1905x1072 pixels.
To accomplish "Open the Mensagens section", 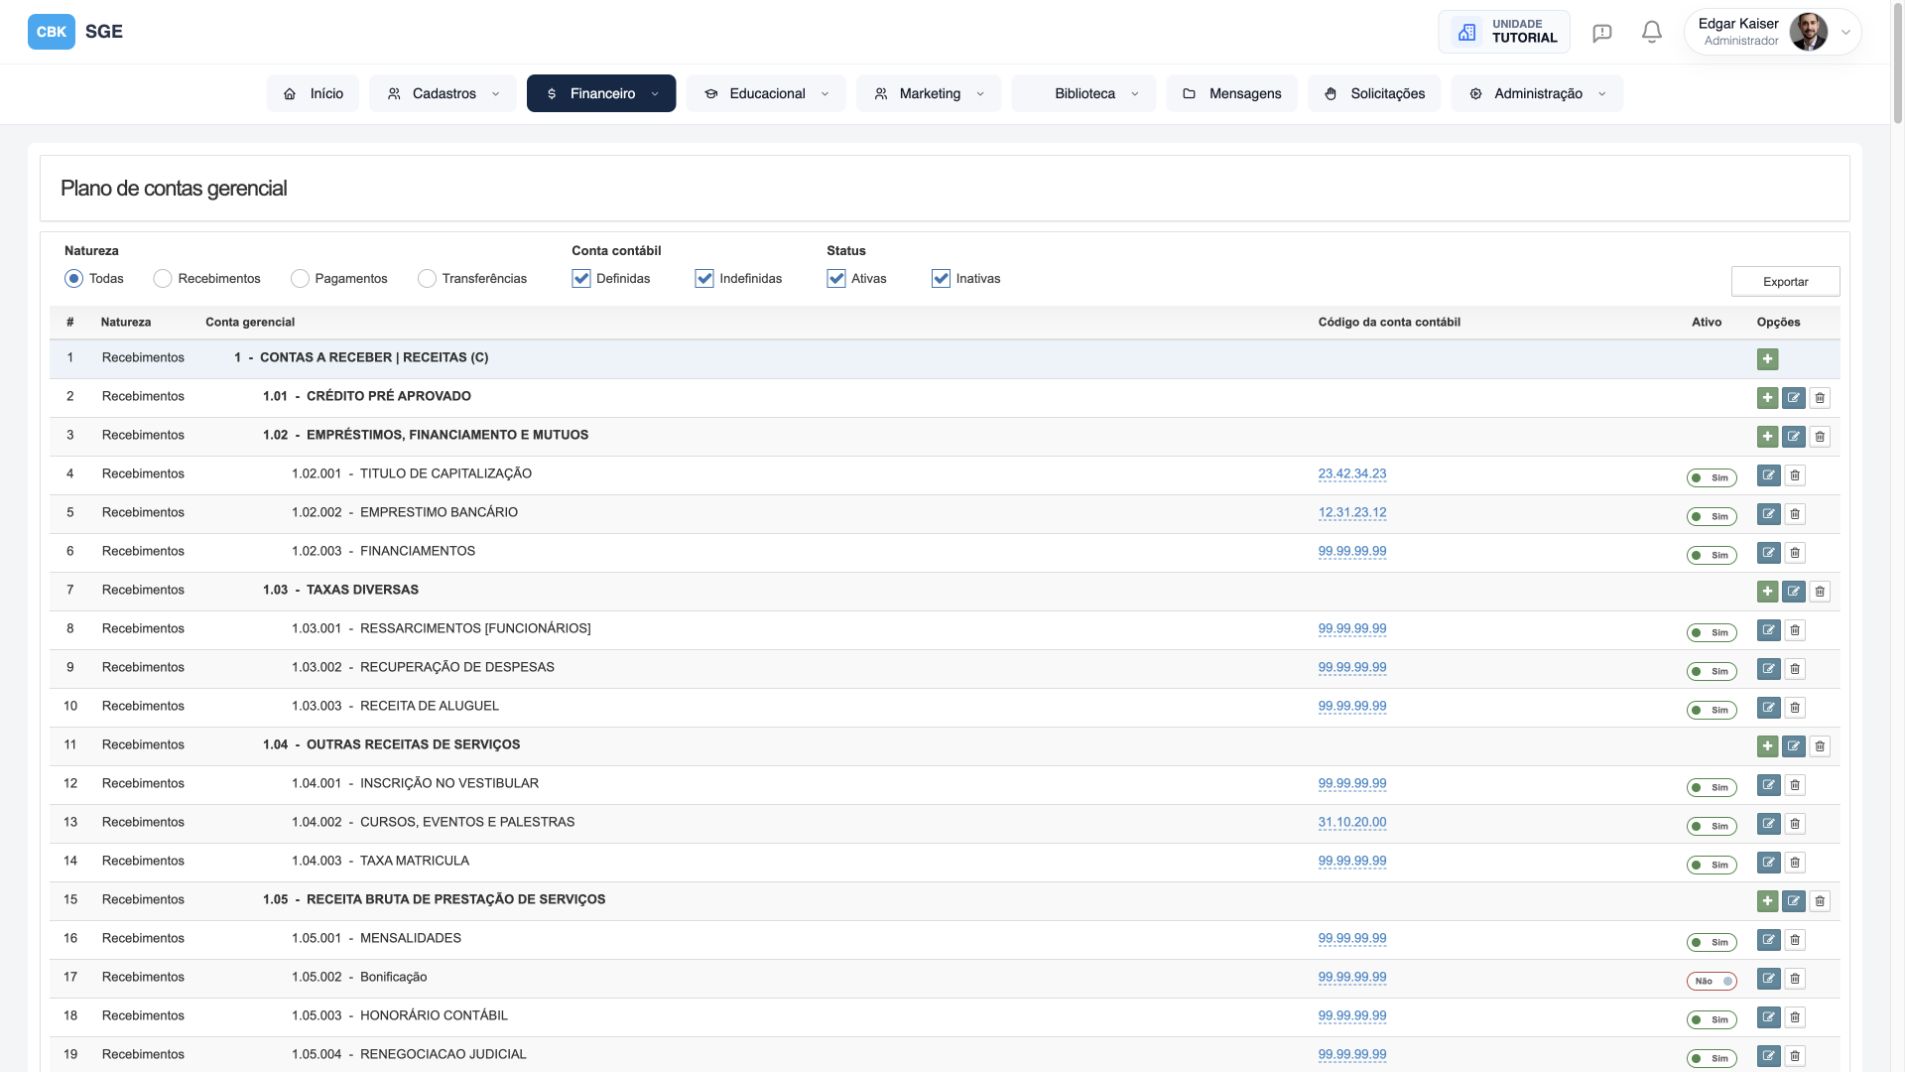I will point(1232,93).
